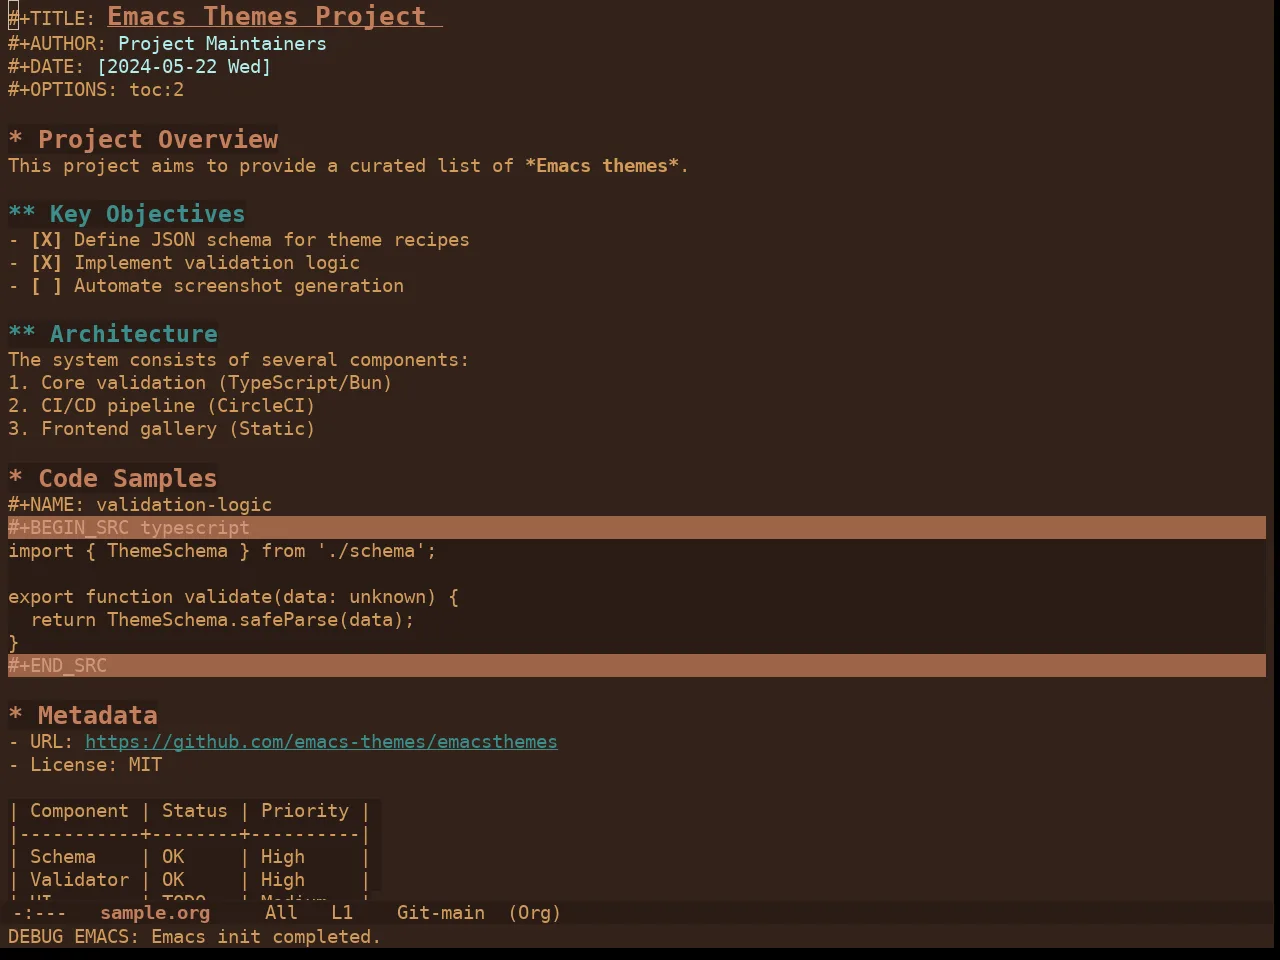The width and height of the screenshot is (1280, 960).
Task: Toggle the checked 'Implement validation logic' checkbox
Action: point(46,263)
